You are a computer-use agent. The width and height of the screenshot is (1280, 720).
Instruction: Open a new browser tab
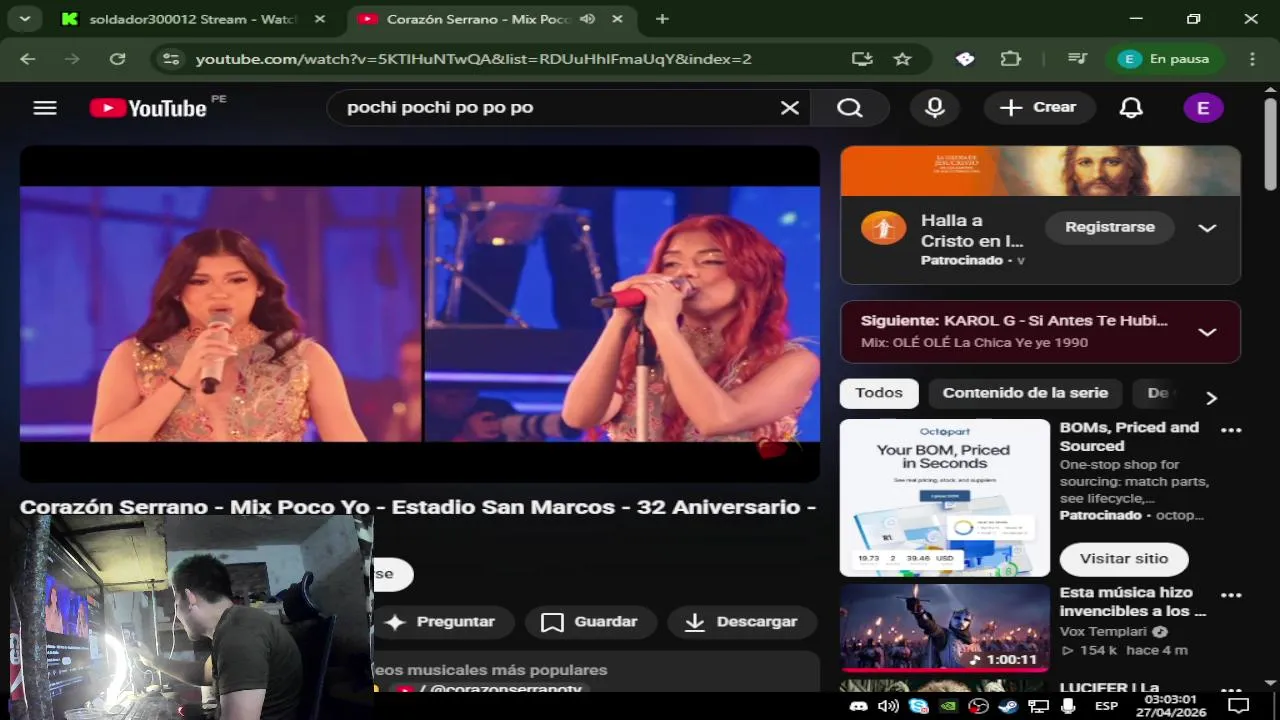tap(662, 19)
